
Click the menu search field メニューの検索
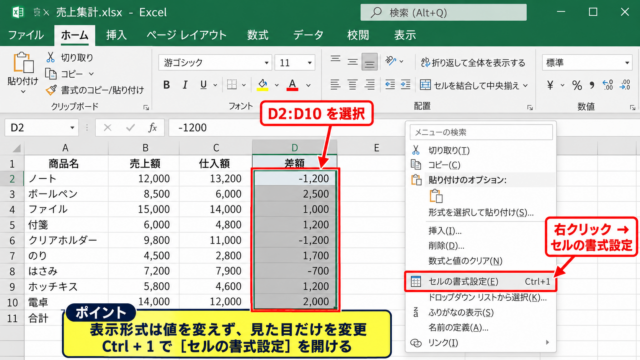coord(481,132)
